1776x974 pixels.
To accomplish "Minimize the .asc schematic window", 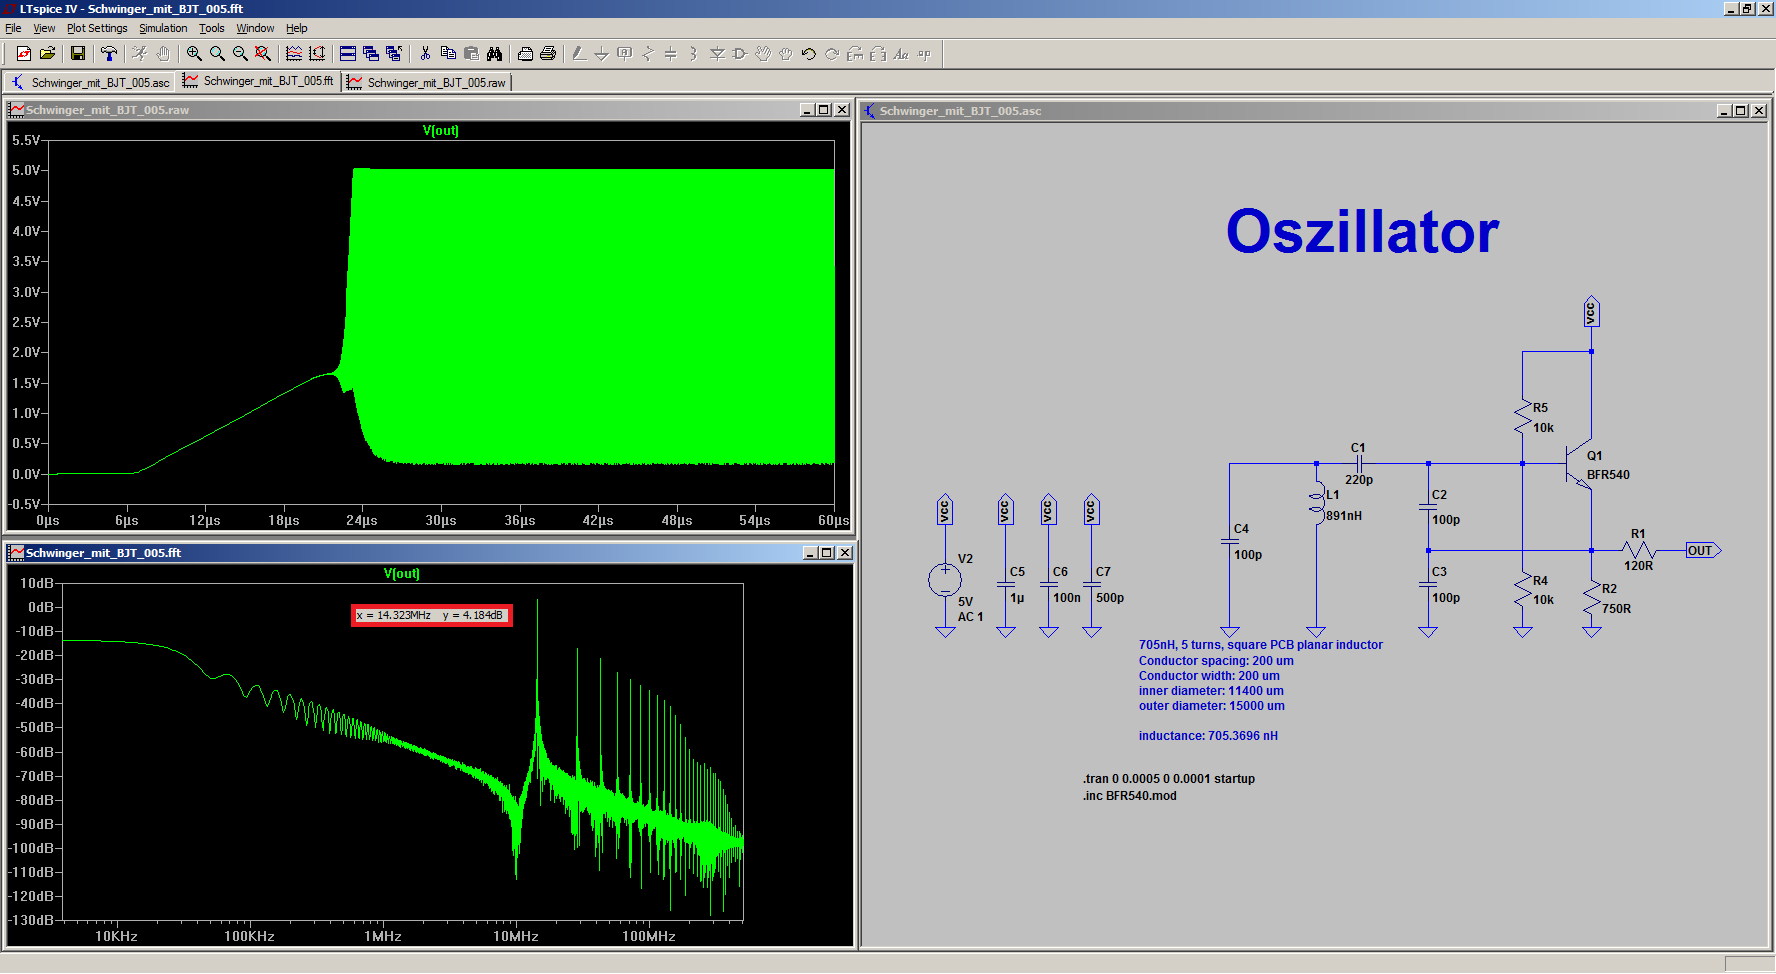I will 1724,111.
